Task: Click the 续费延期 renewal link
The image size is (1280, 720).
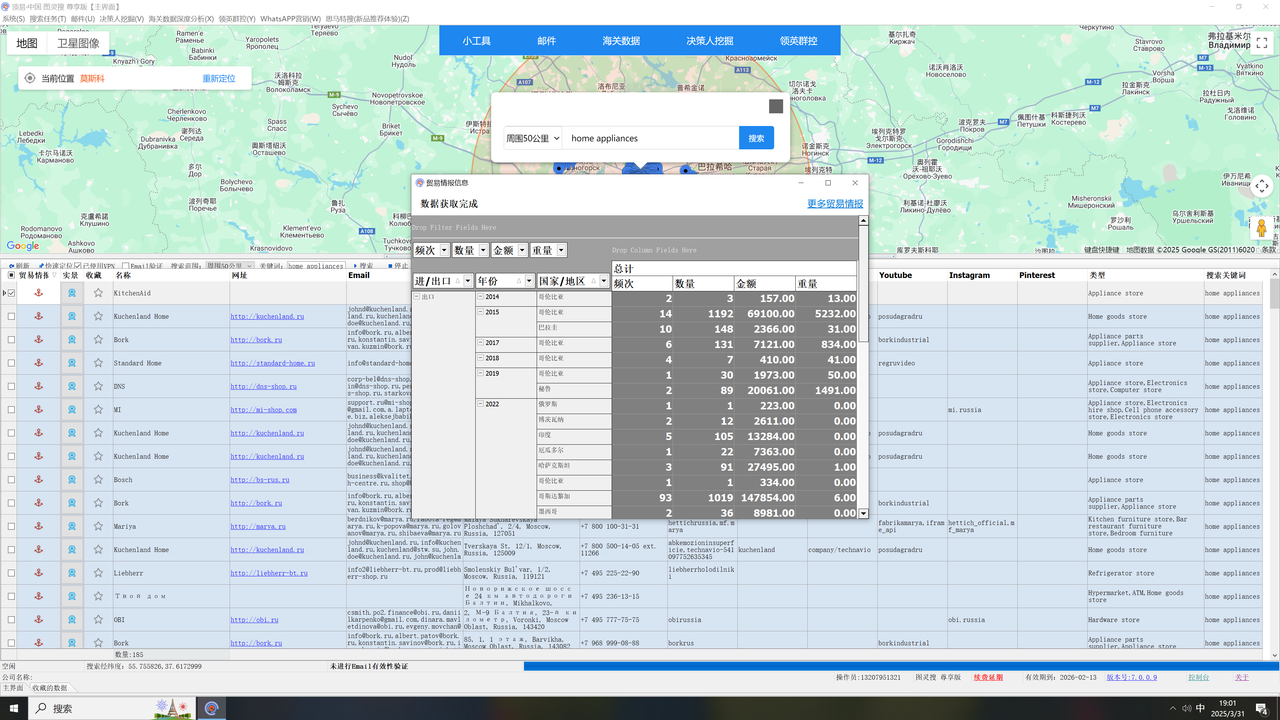Action: [988, 677]
